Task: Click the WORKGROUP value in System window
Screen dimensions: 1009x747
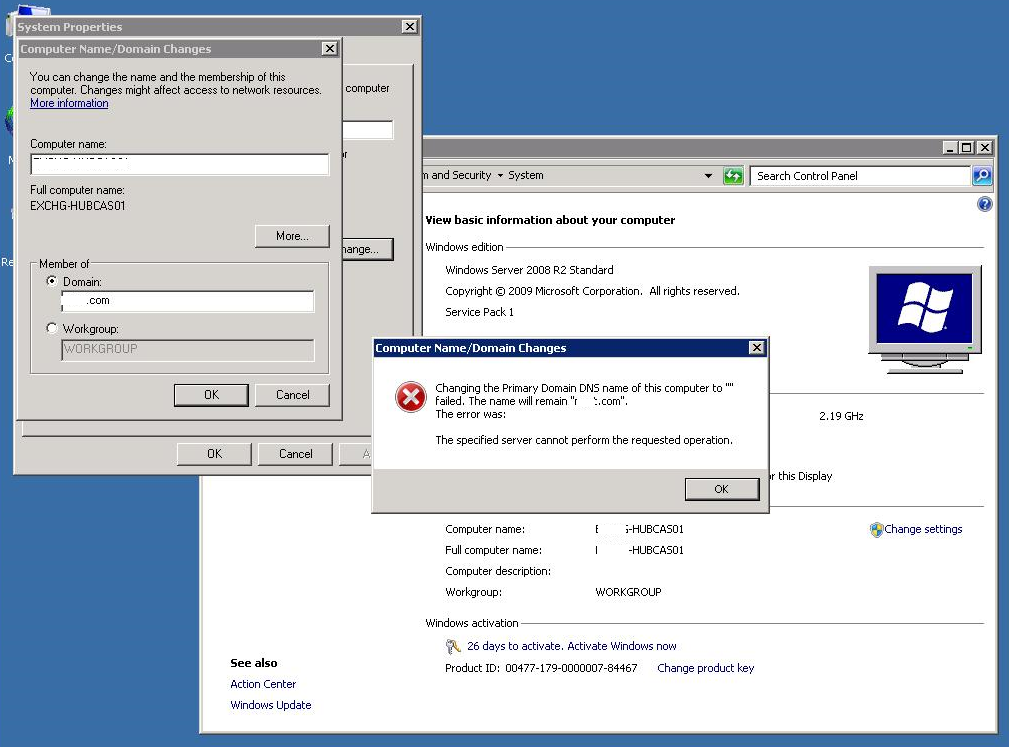Action: click(x=628, y=592)
